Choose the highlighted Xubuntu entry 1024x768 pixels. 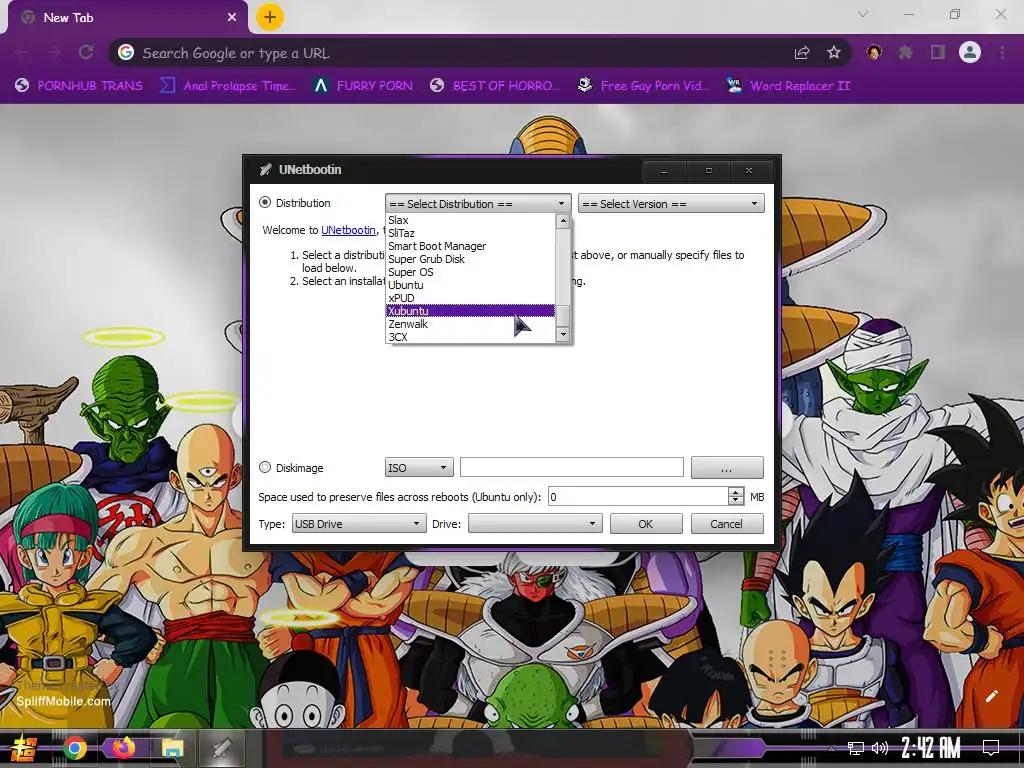[x=470, y=311]
